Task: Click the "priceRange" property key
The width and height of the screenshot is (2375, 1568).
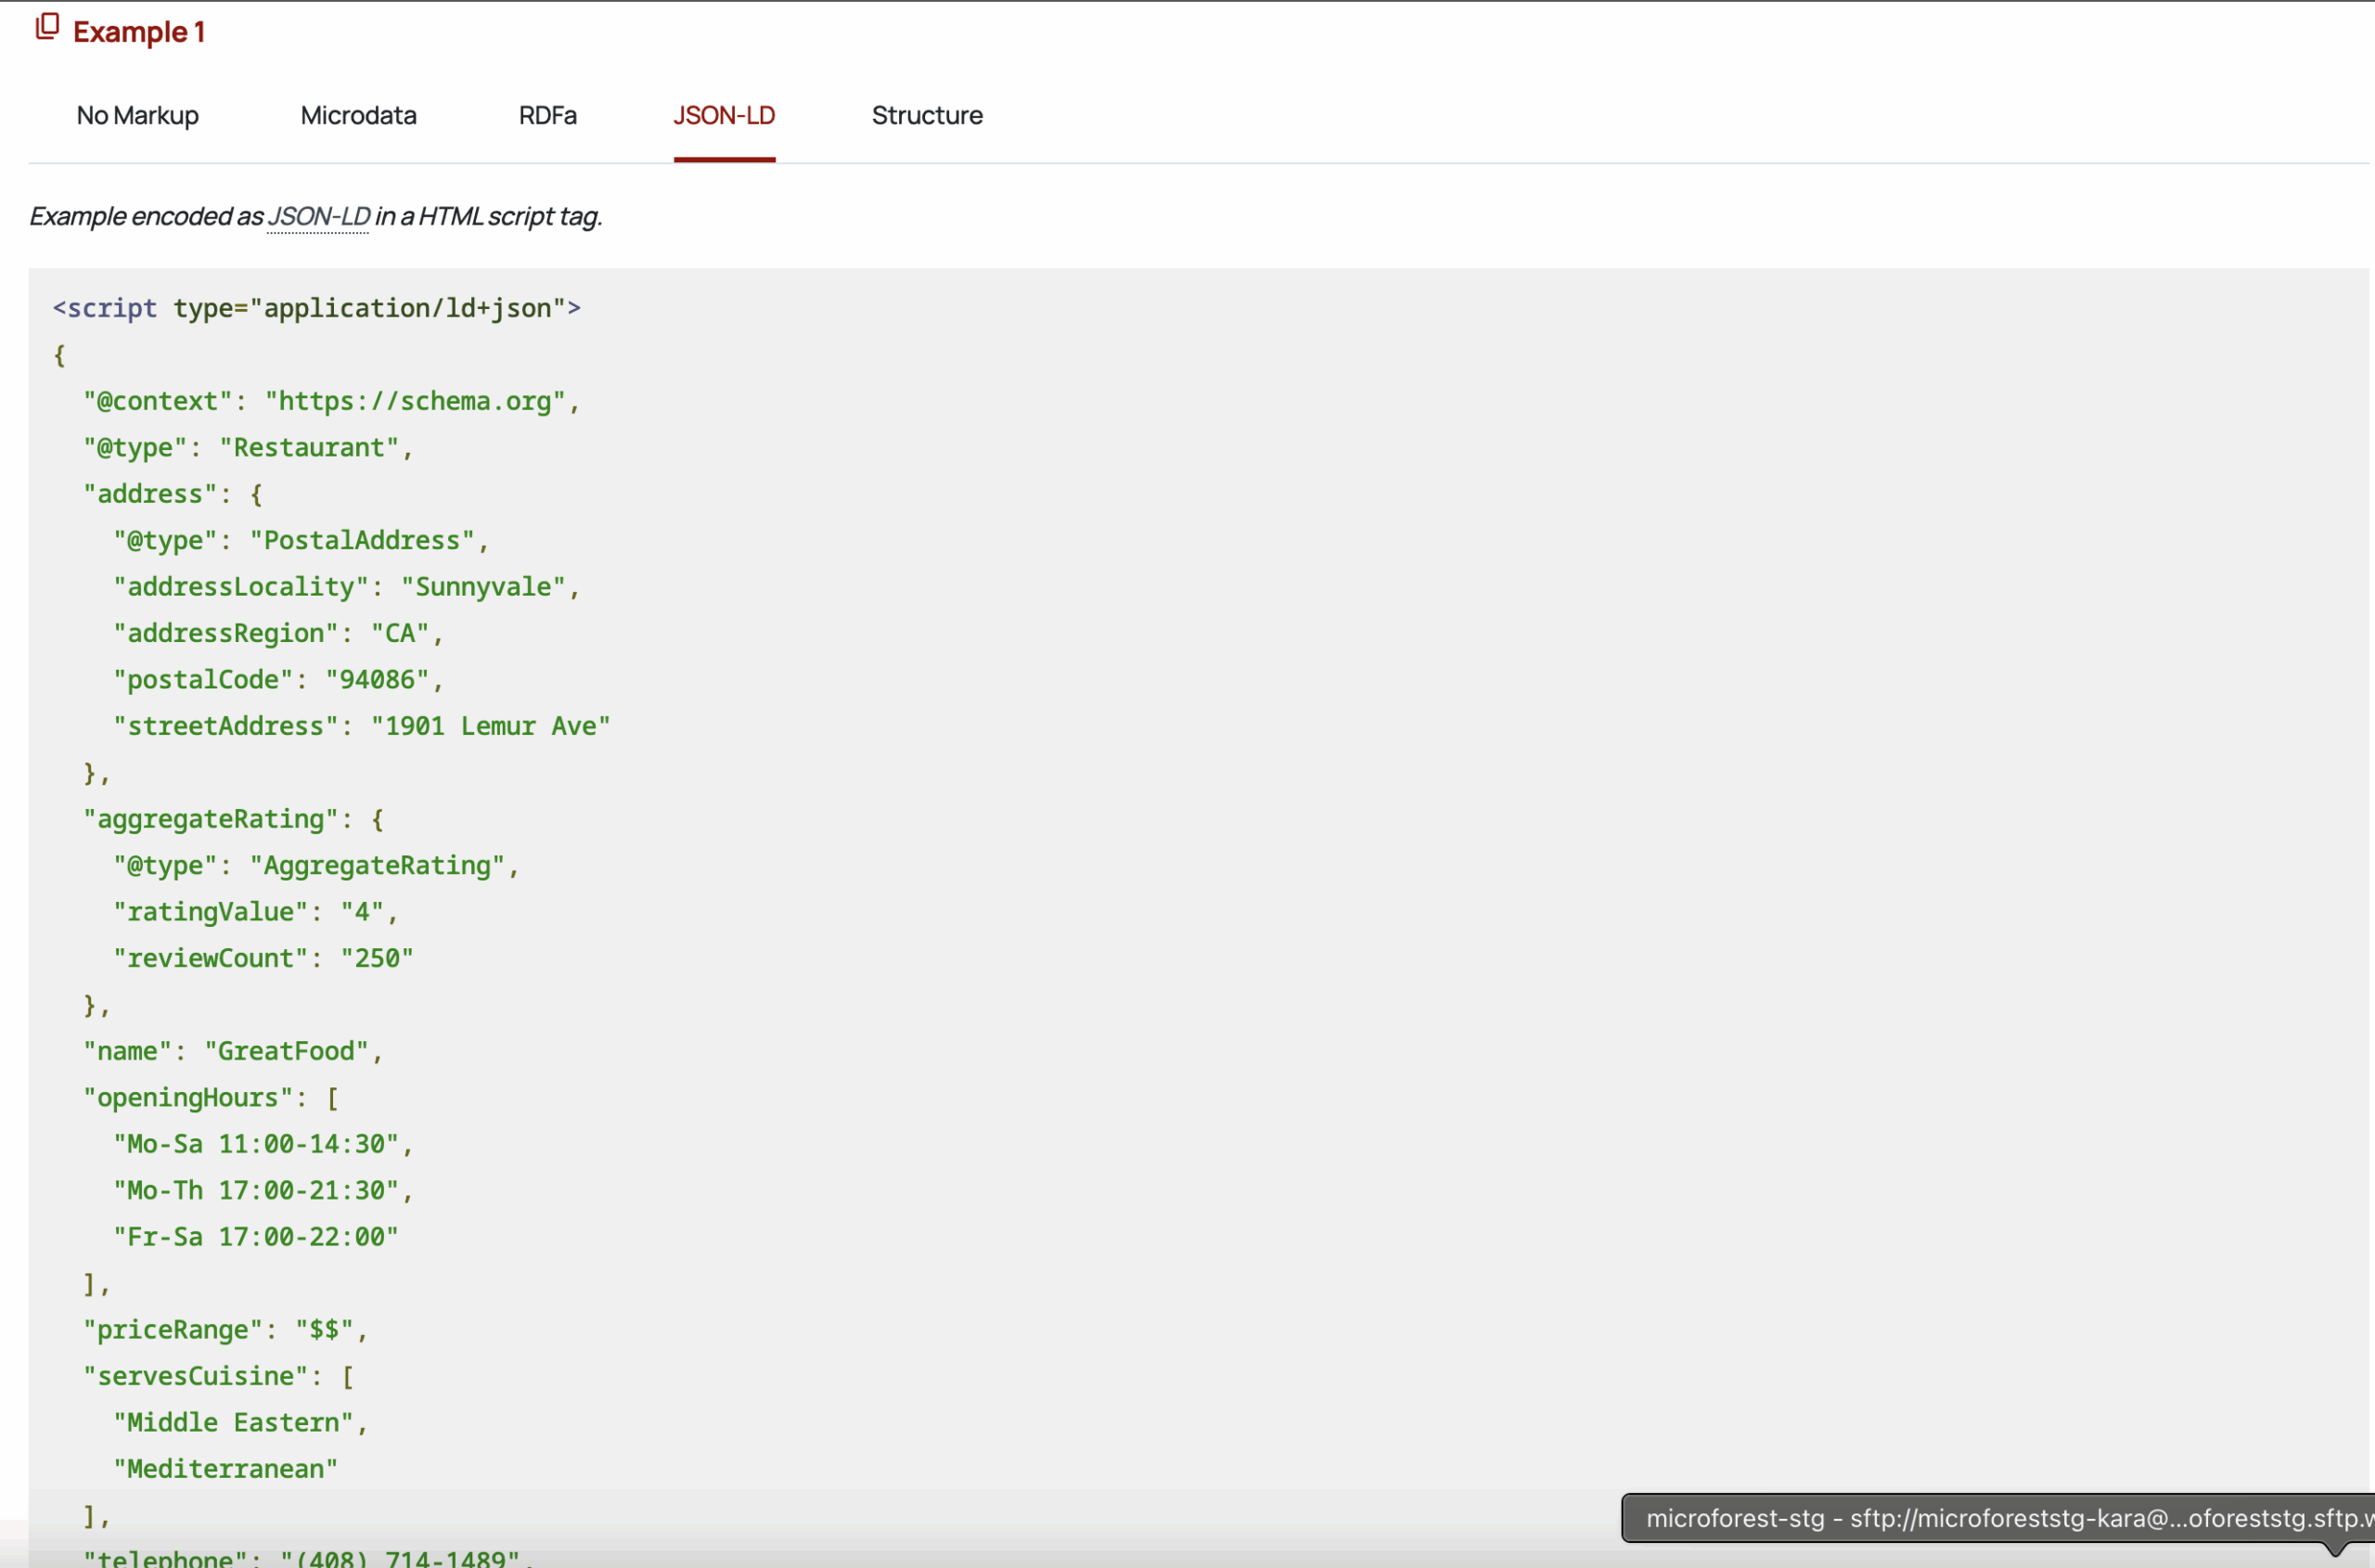Action: point(173,1329)
